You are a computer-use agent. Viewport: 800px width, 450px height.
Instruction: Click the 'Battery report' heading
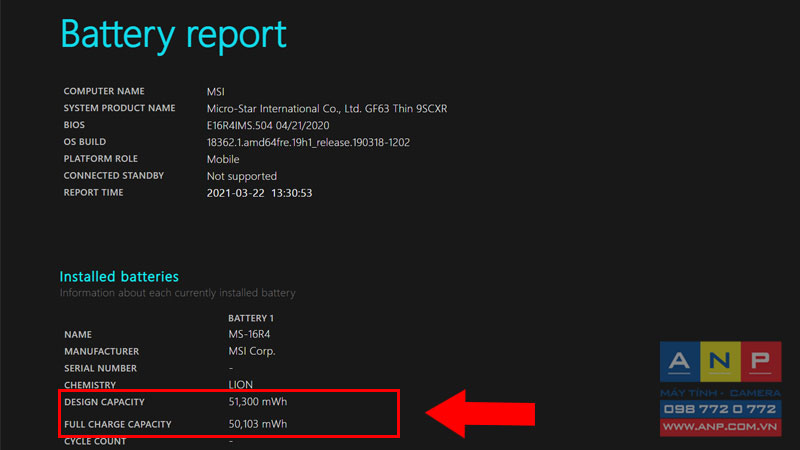tap(173, 35)
